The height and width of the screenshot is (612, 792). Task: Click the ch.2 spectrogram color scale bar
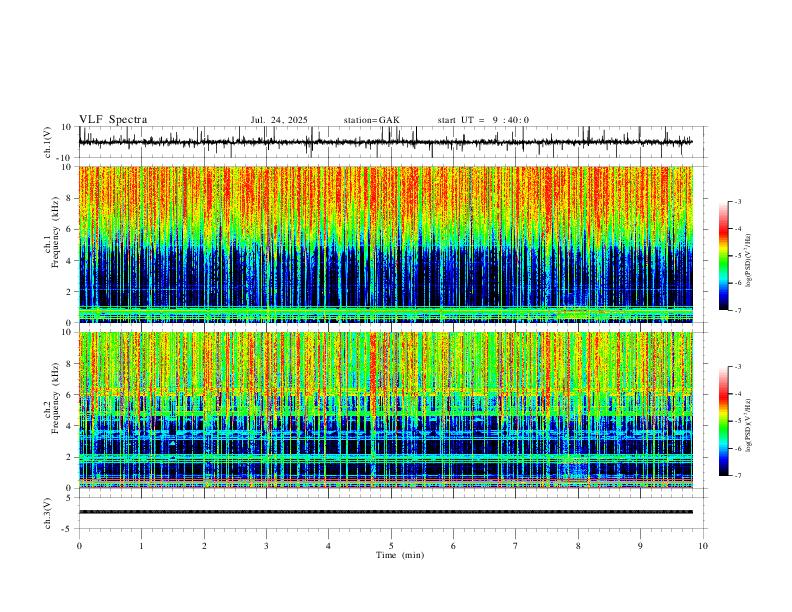[723, 421]
